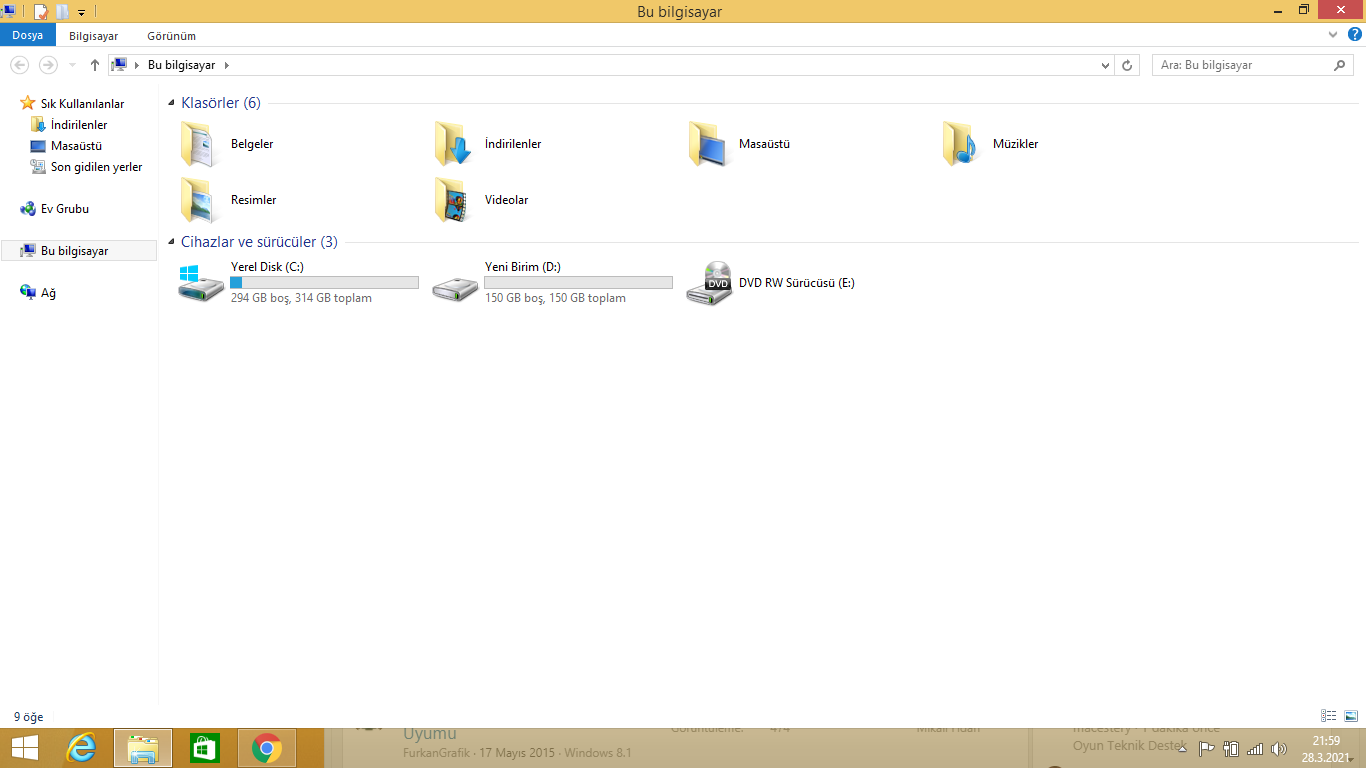Expand the ribbon with the chevron near Help
This screenshot has width=1366, height=768.
click(1333, 35)
